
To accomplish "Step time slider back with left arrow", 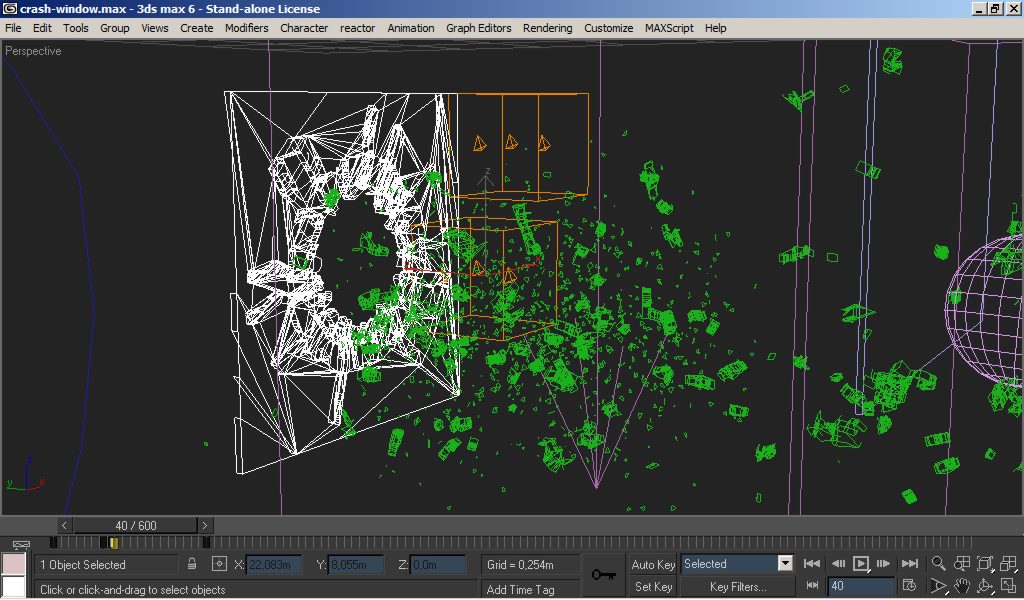I will point(64,526).
